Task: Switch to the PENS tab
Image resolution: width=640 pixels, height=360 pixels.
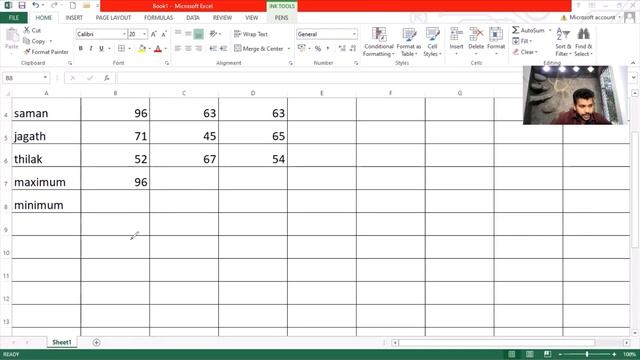Action: [x=281, y=18]
